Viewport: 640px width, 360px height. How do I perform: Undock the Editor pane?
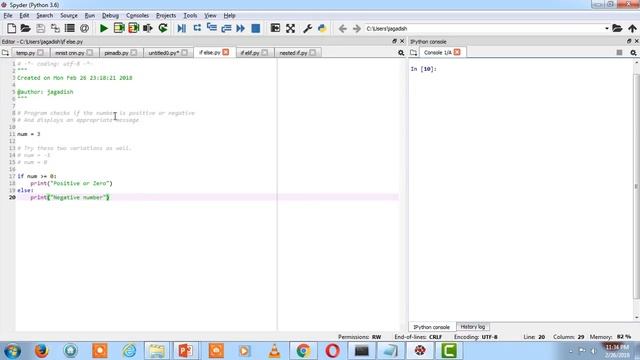pyautogui.click(x=394, y=41)
